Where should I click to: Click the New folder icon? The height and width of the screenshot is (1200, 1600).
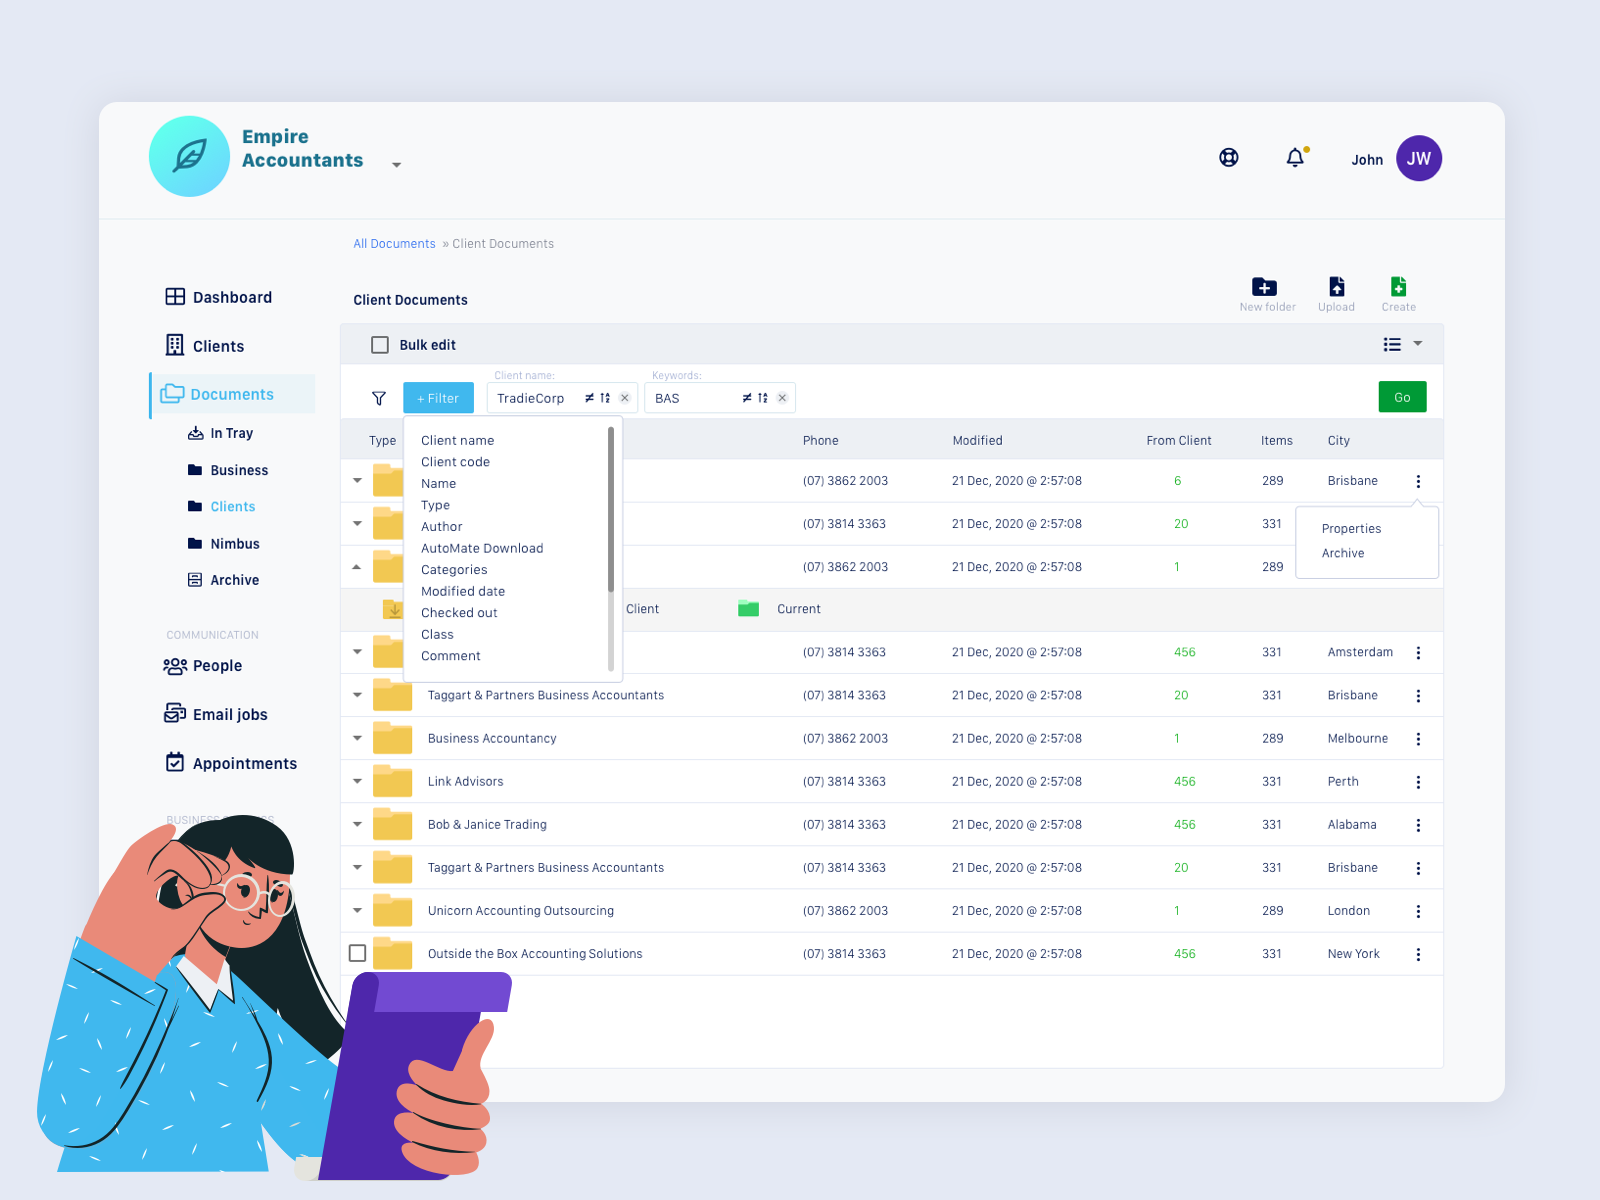[x=1265, y=287]
